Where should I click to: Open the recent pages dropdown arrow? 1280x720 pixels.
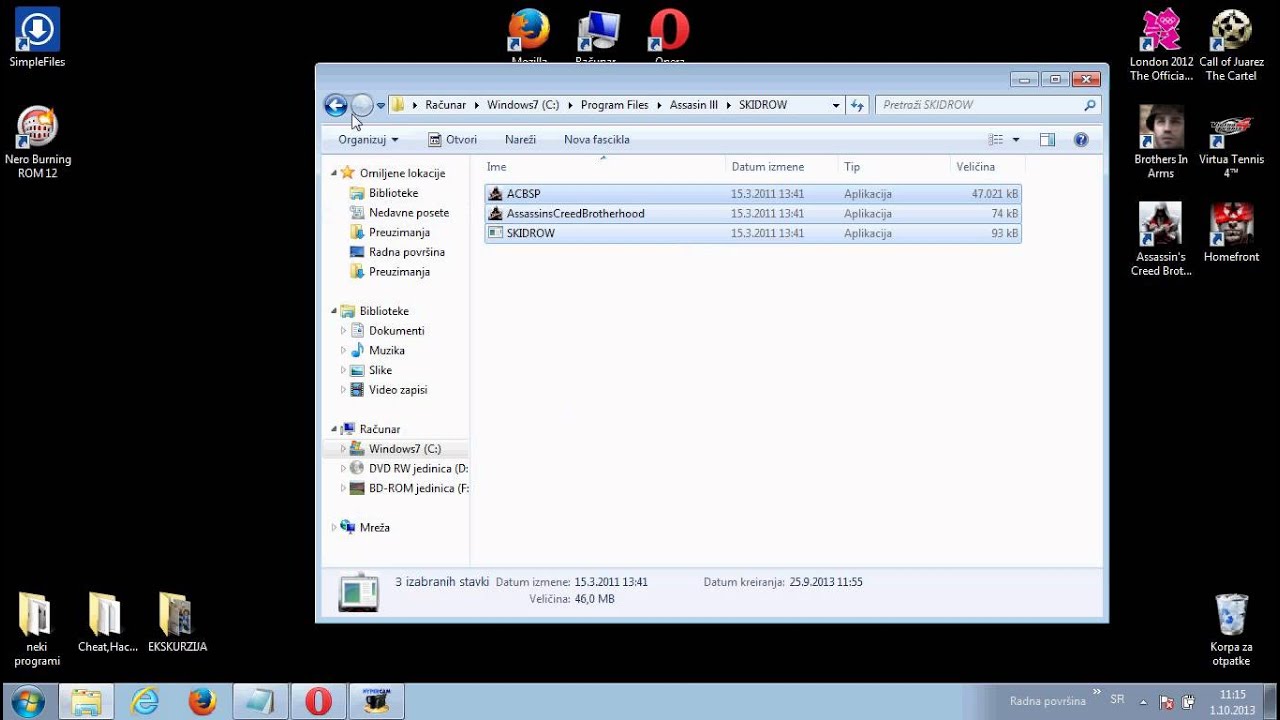381,106
